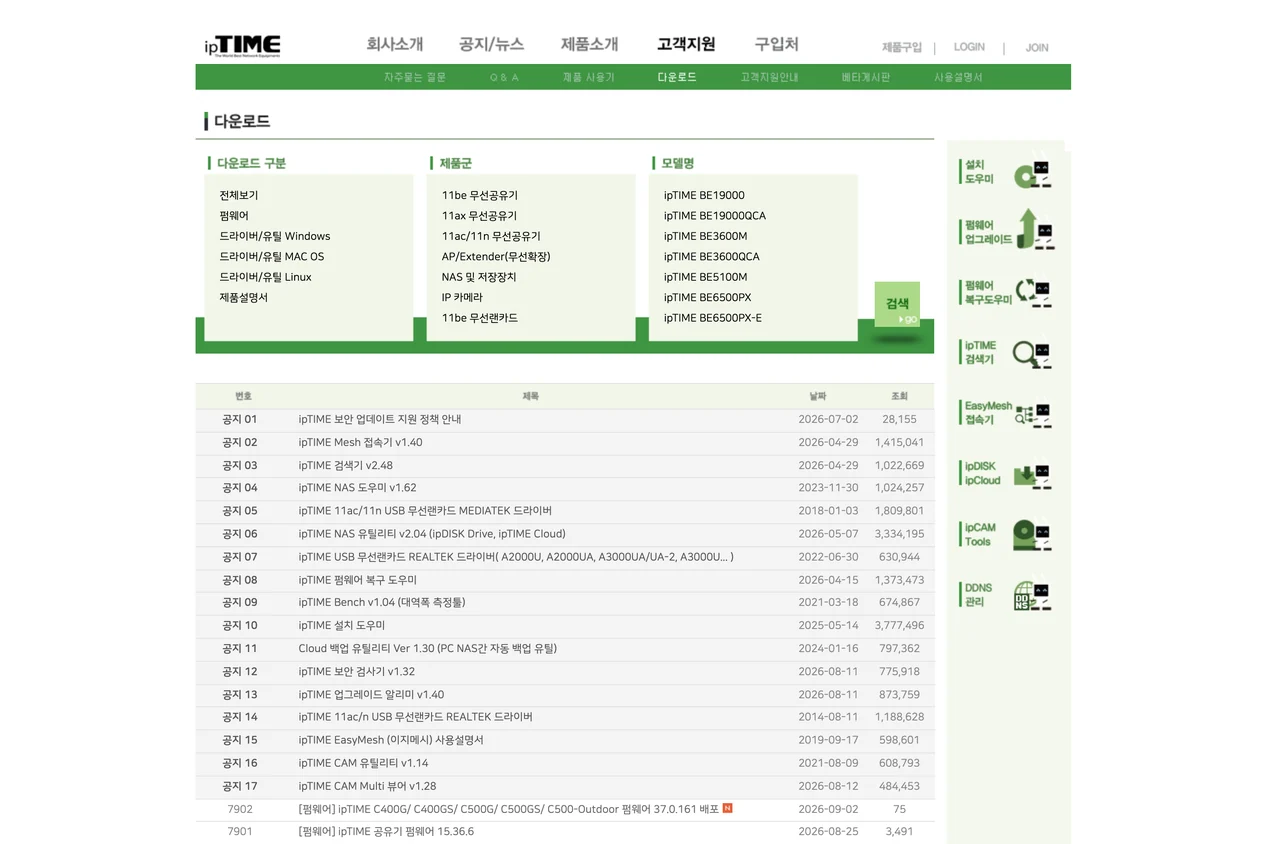The height and width of the screenshot is (844, 1280).
Task: Open the 펌웨어 업그레이드 sidebar icon
Action: (1008, 230)
